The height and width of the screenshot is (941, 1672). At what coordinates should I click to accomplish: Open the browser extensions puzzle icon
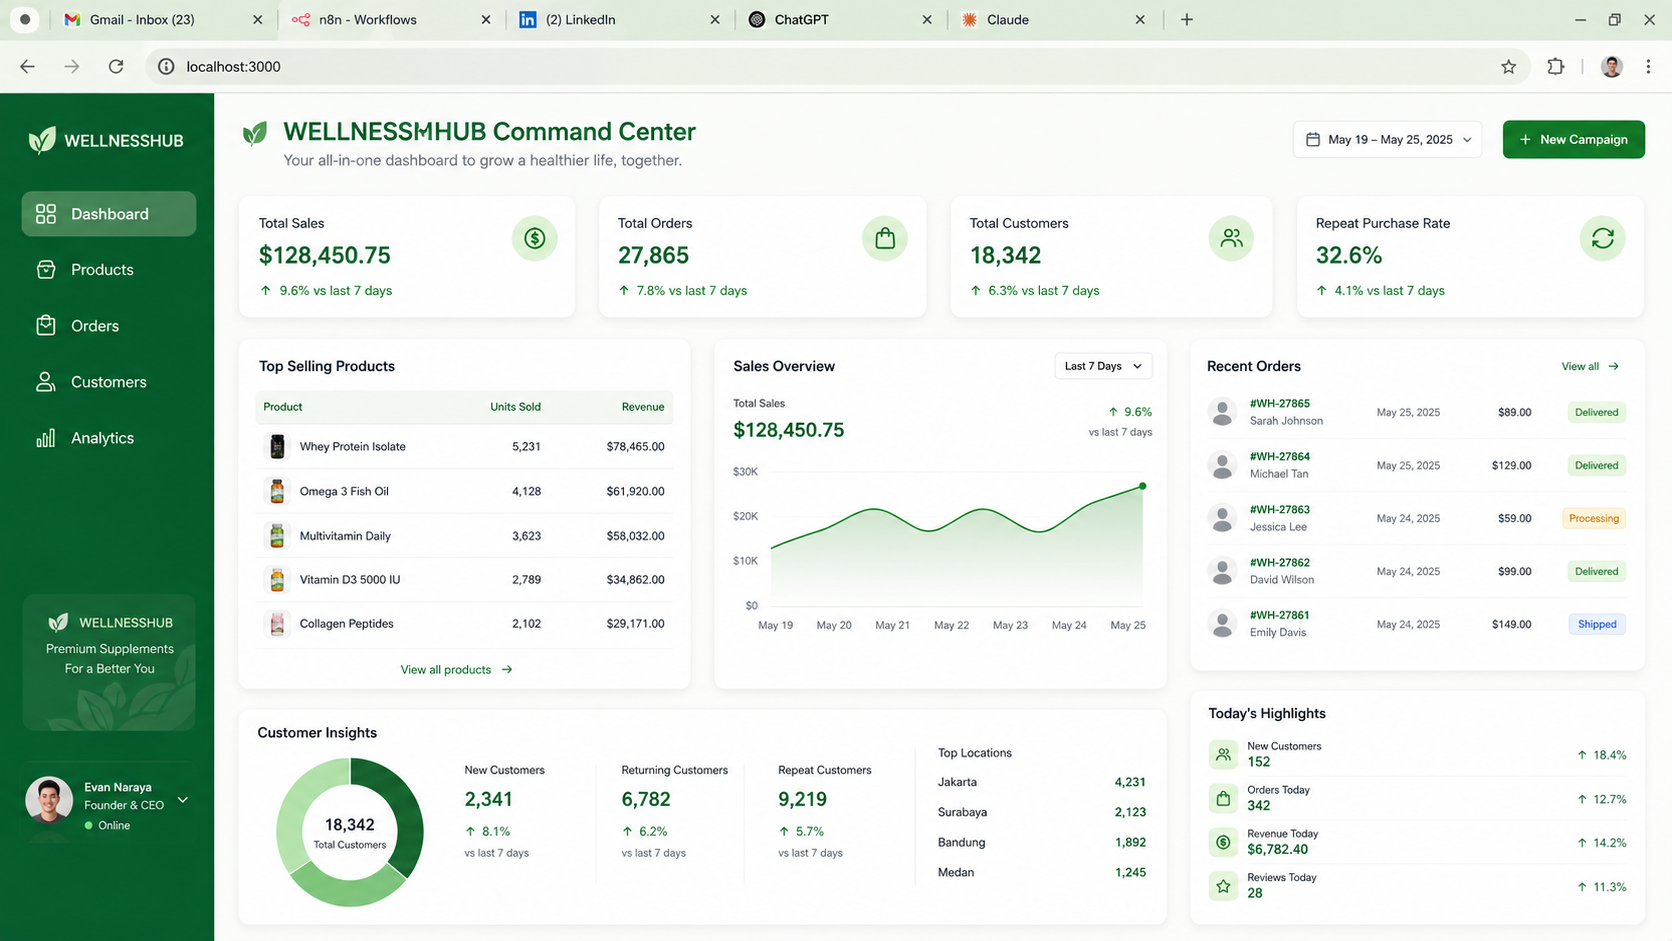coord(1556,67)
